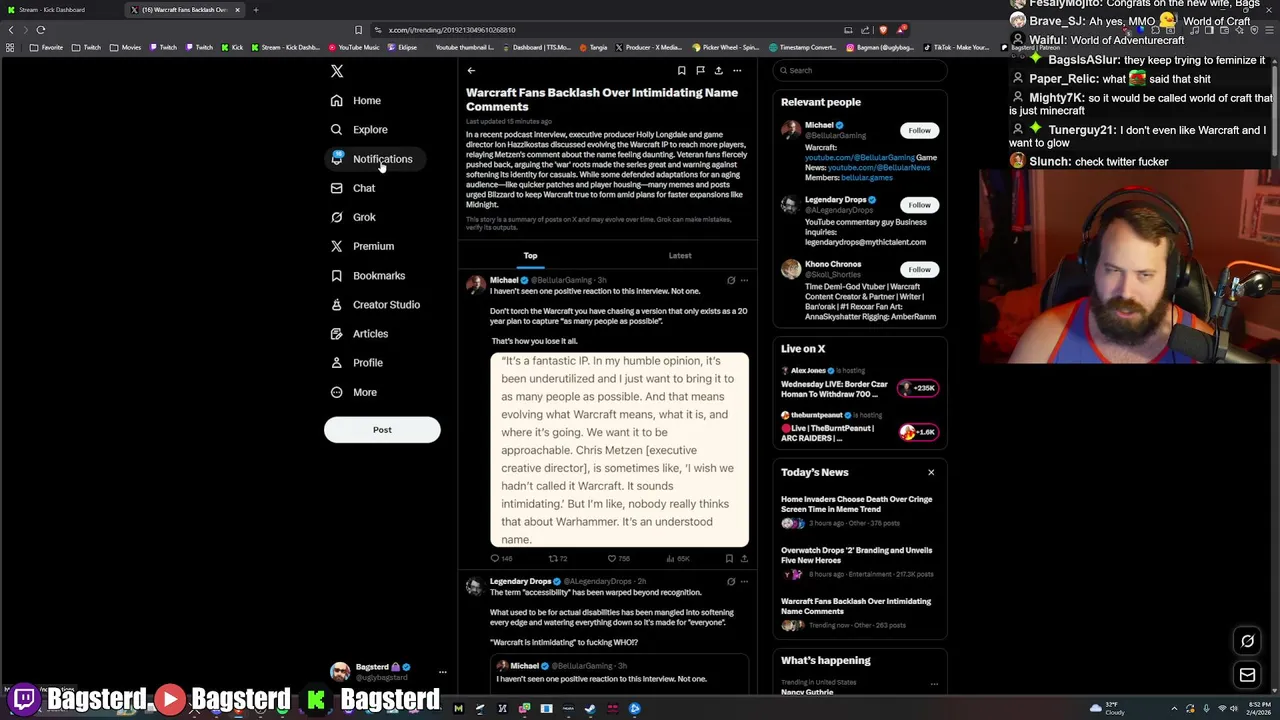
Task: Open Creator Studio in sidebar
Action: pyautogui.click(x=376, y=304)
